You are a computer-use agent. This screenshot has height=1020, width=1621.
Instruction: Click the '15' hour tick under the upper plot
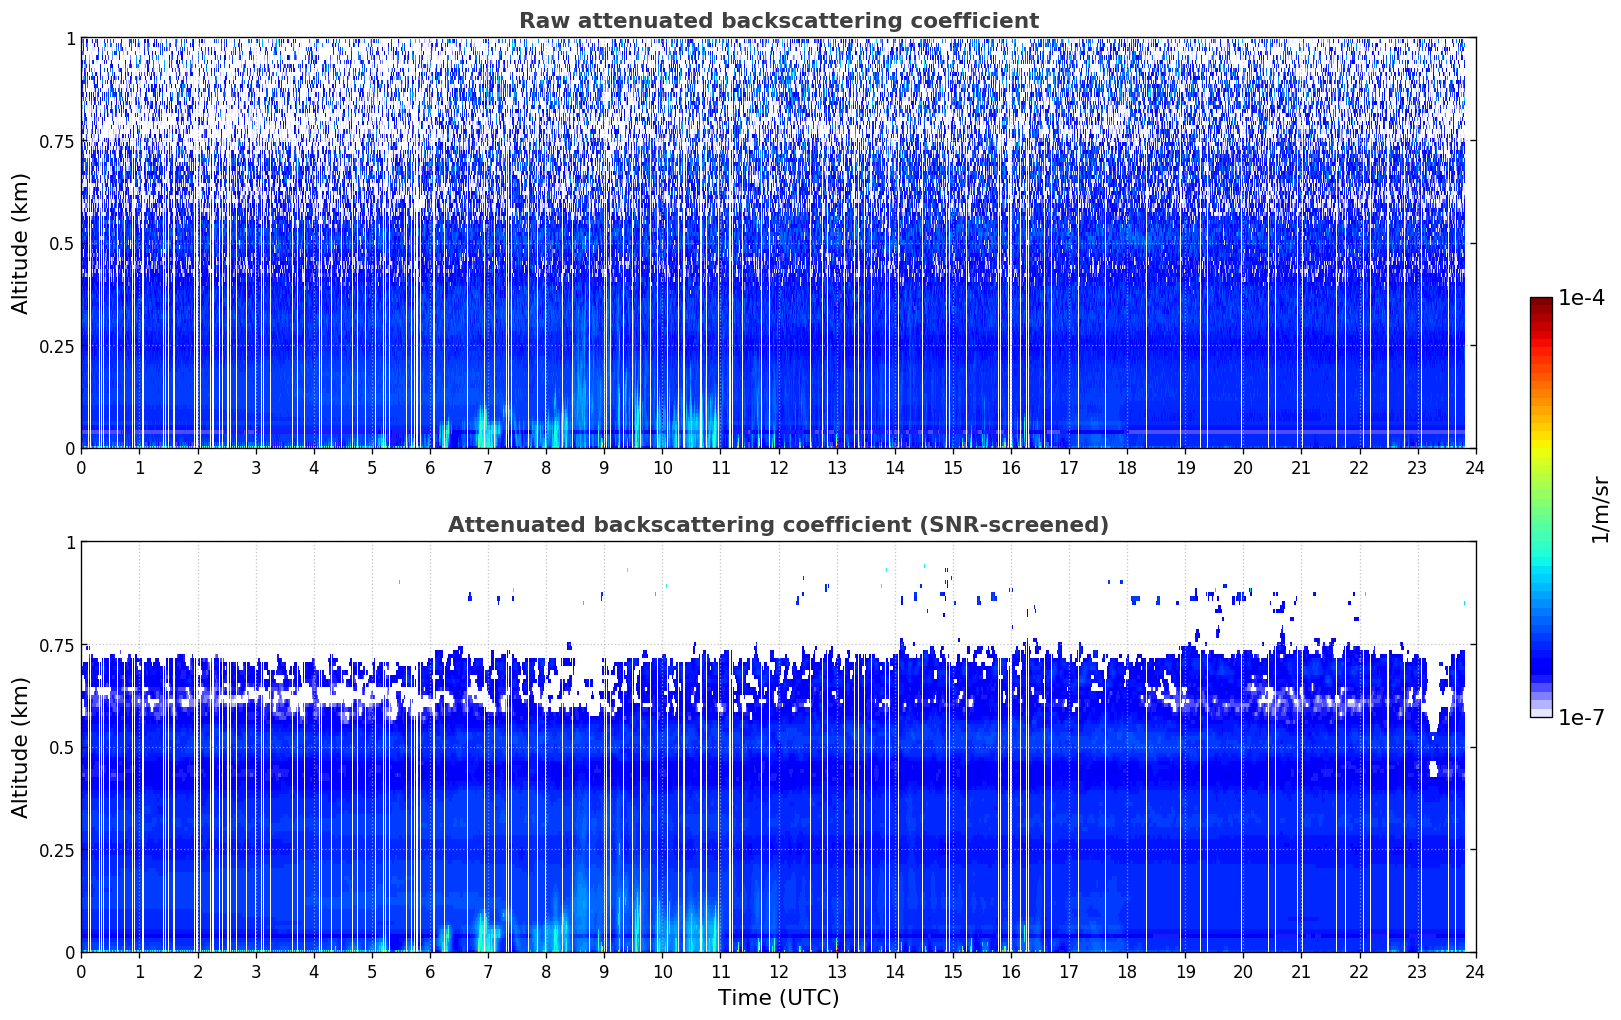pyautogui.click(x=953, y=468)
